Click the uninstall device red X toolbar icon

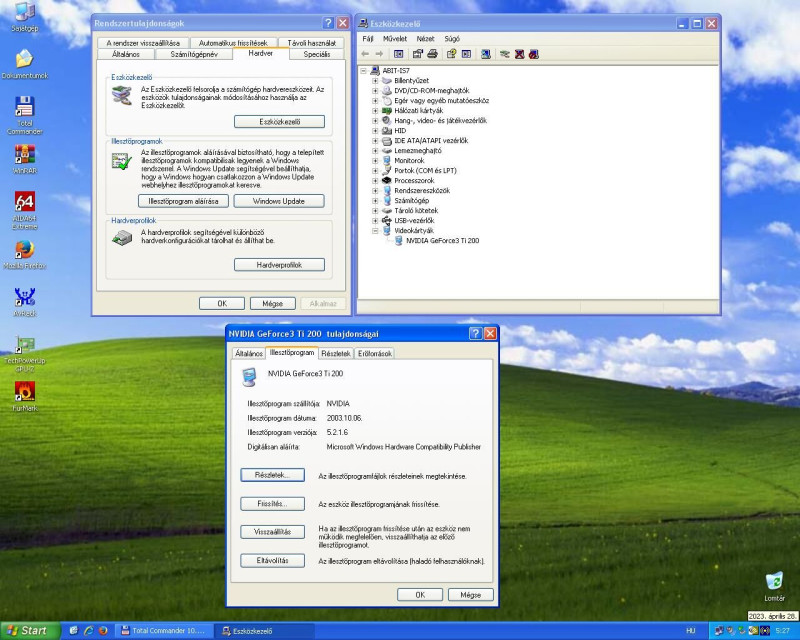pyautogui.click(x=519, y=54)
